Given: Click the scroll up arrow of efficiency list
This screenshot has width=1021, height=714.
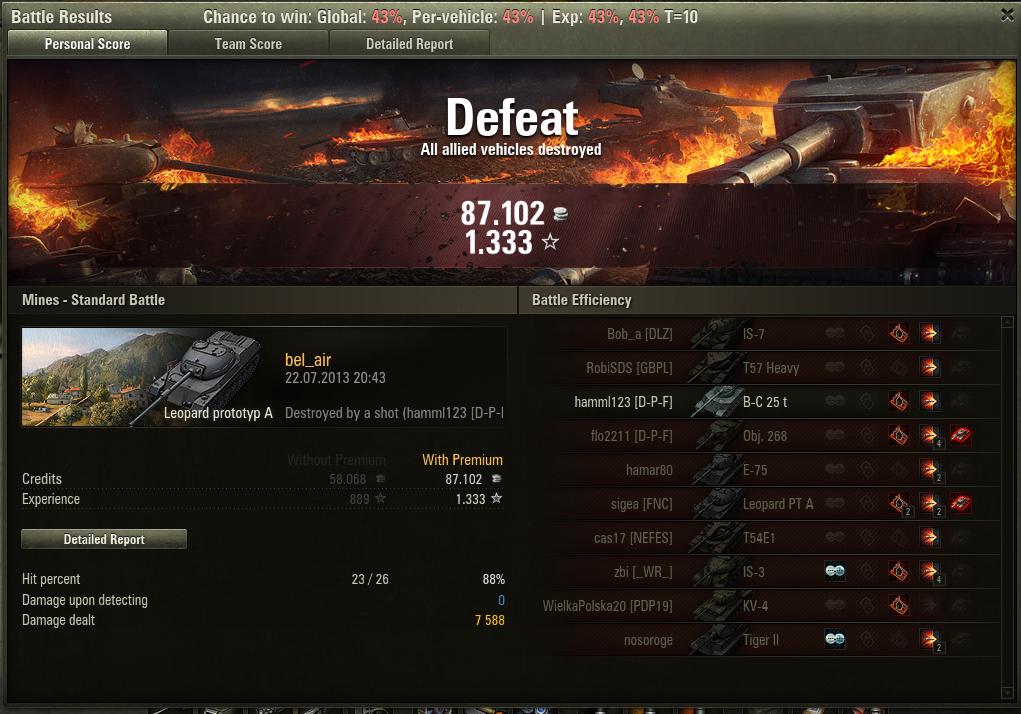Looking at the screenshot, I should pos(1007,322).
